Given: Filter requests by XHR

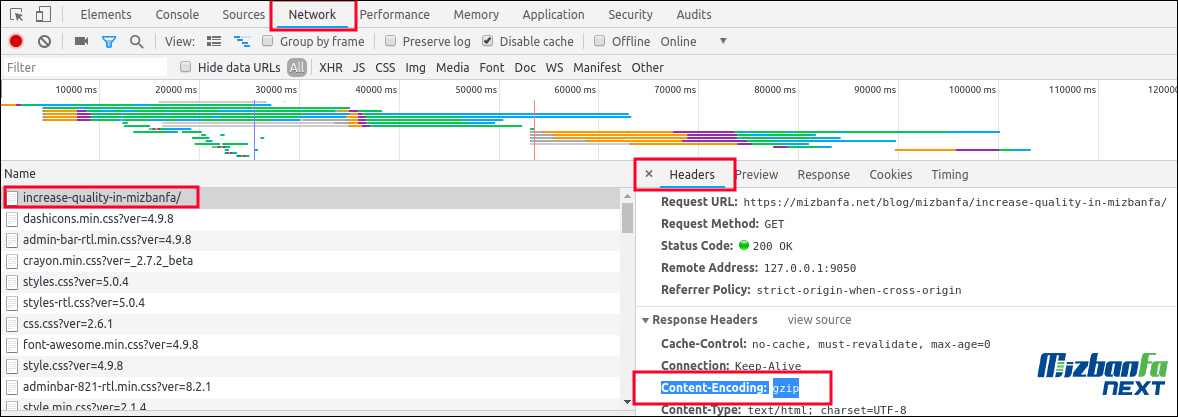Looking at the screenshot, I should [x=331, y=68].
